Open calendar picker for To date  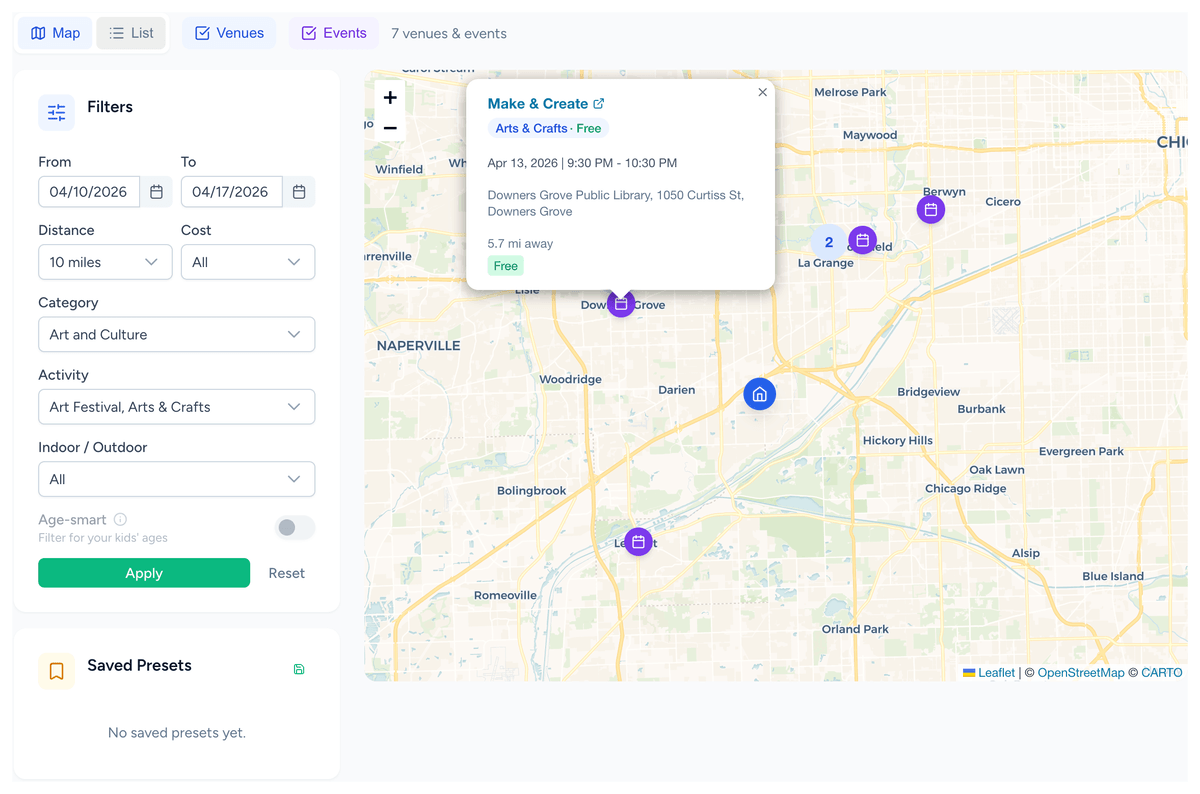(x=299, y=192)
